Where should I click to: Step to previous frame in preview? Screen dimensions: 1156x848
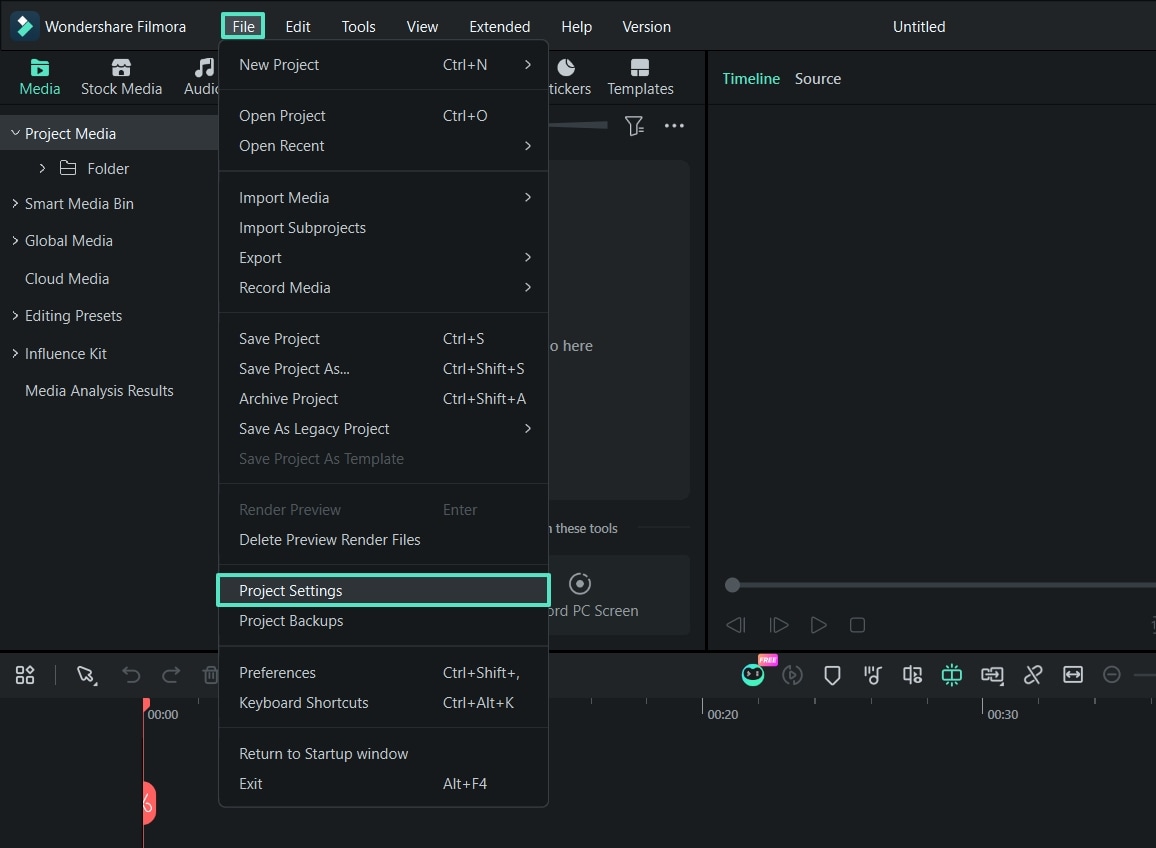736,625
